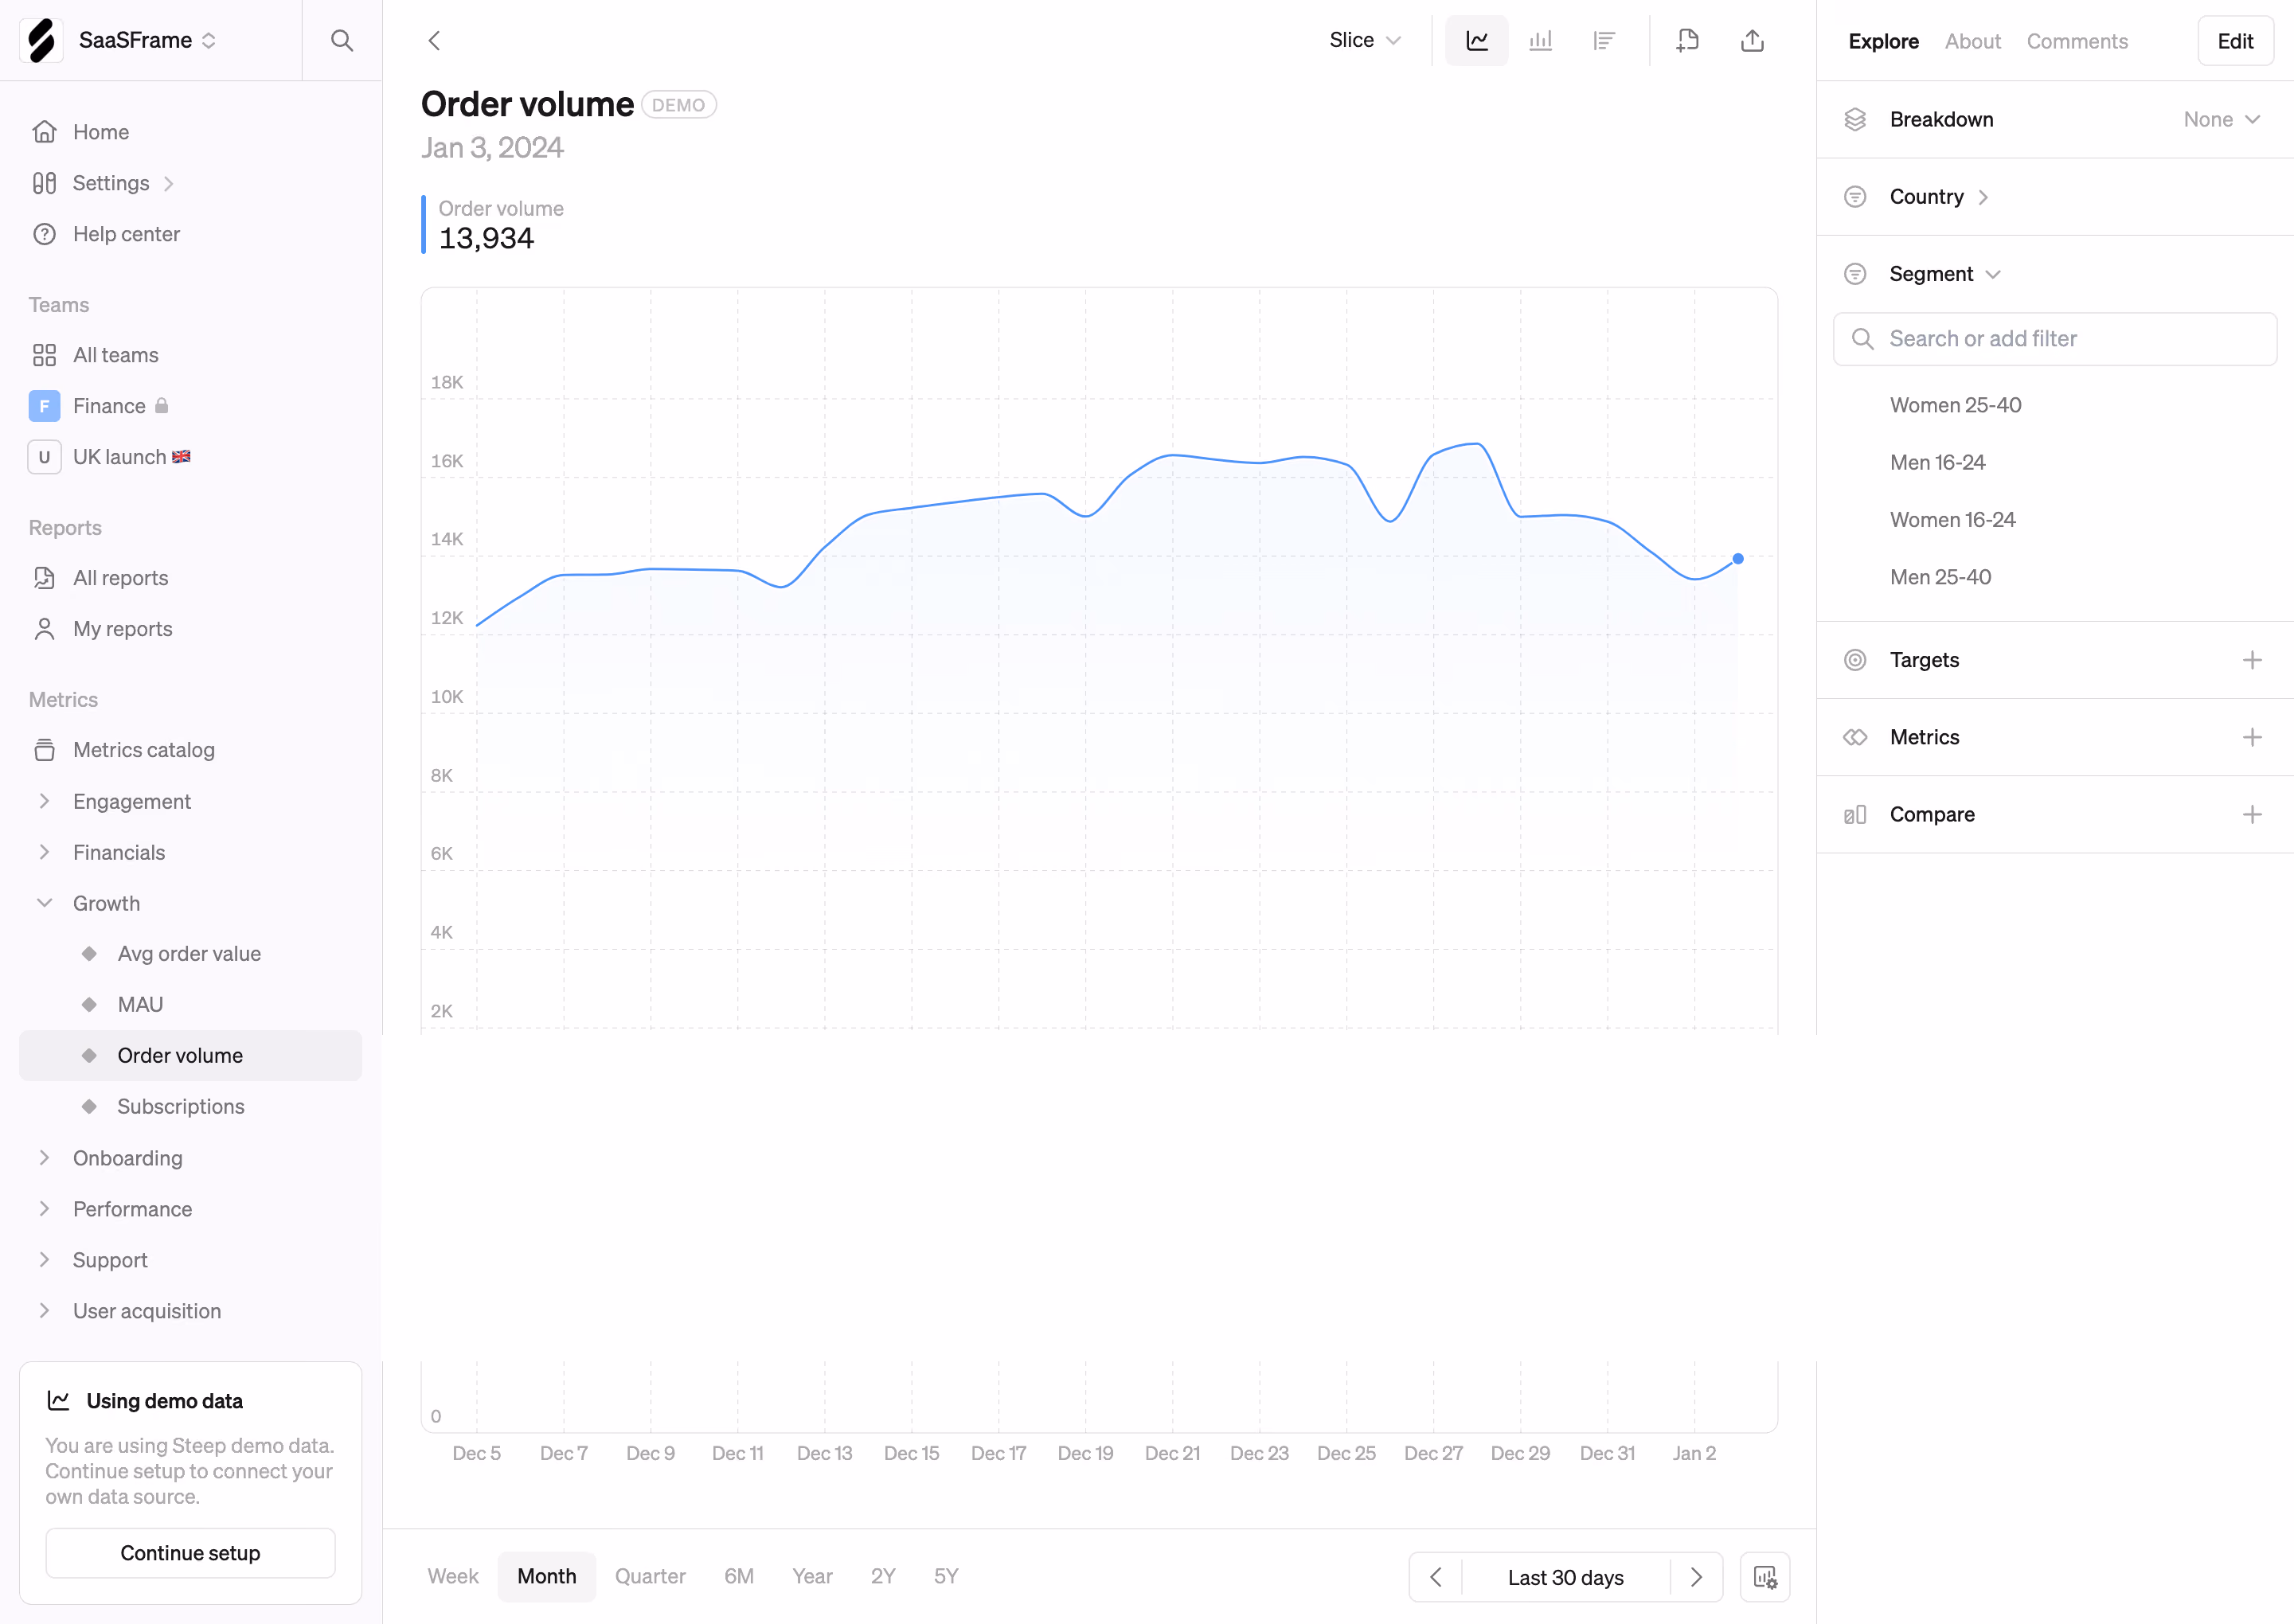
Task: Switch to line chart view
Action: [1477, 41]
